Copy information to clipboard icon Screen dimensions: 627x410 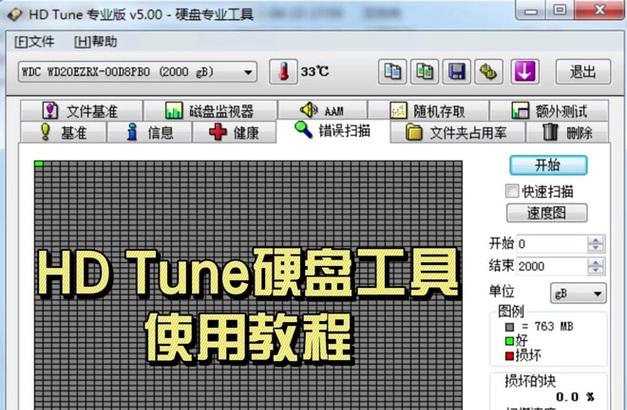(392, 72)
